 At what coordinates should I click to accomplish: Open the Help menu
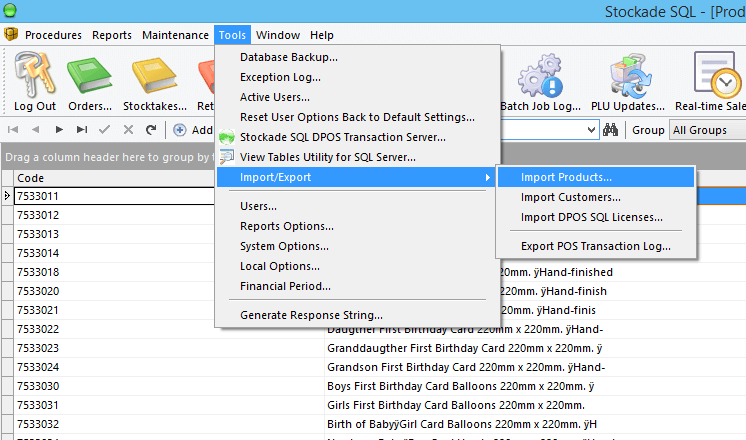click(322, 35)
